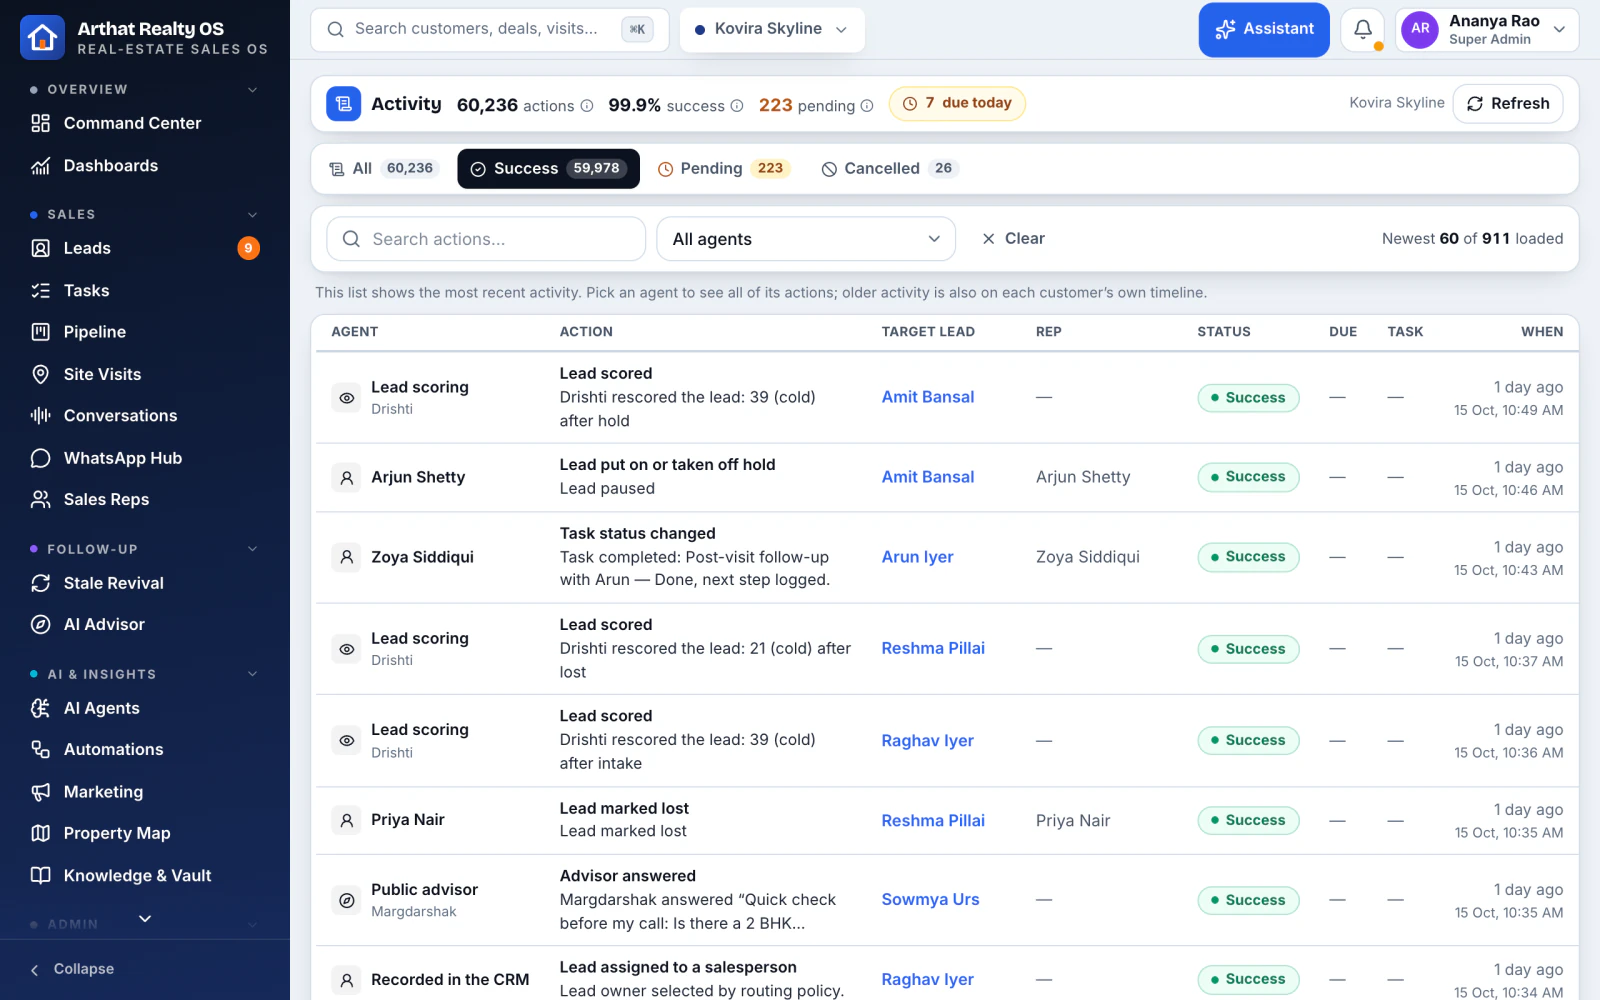
Task: Click the Search actions field
Action: click(486, 239)
